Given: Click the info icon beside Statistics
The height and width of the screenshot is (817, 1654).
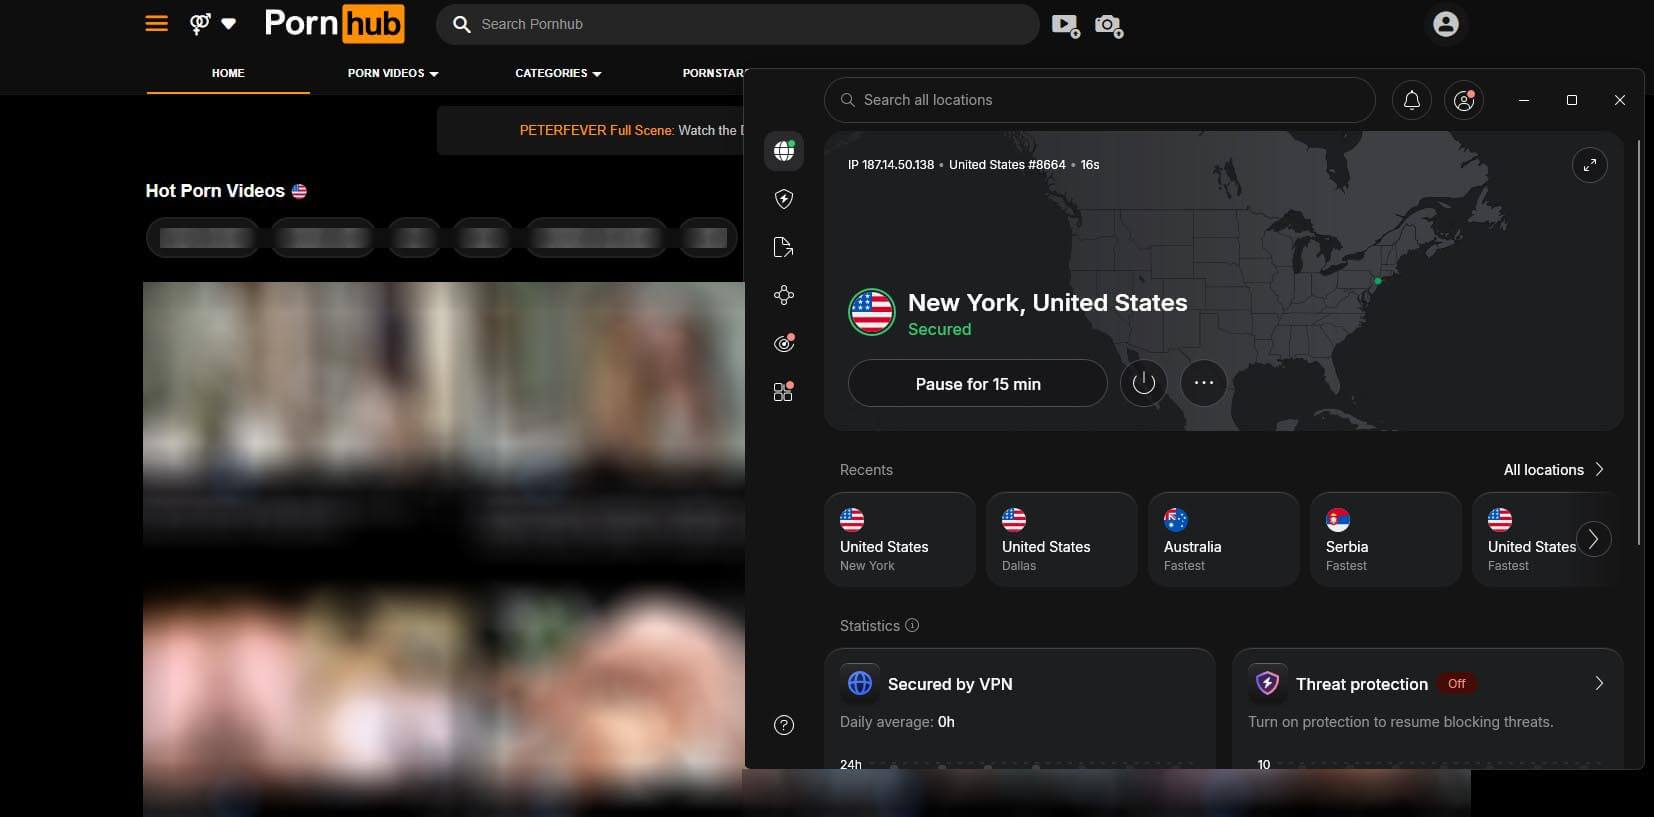Looking at the screenshot, I should pos(912,625).
